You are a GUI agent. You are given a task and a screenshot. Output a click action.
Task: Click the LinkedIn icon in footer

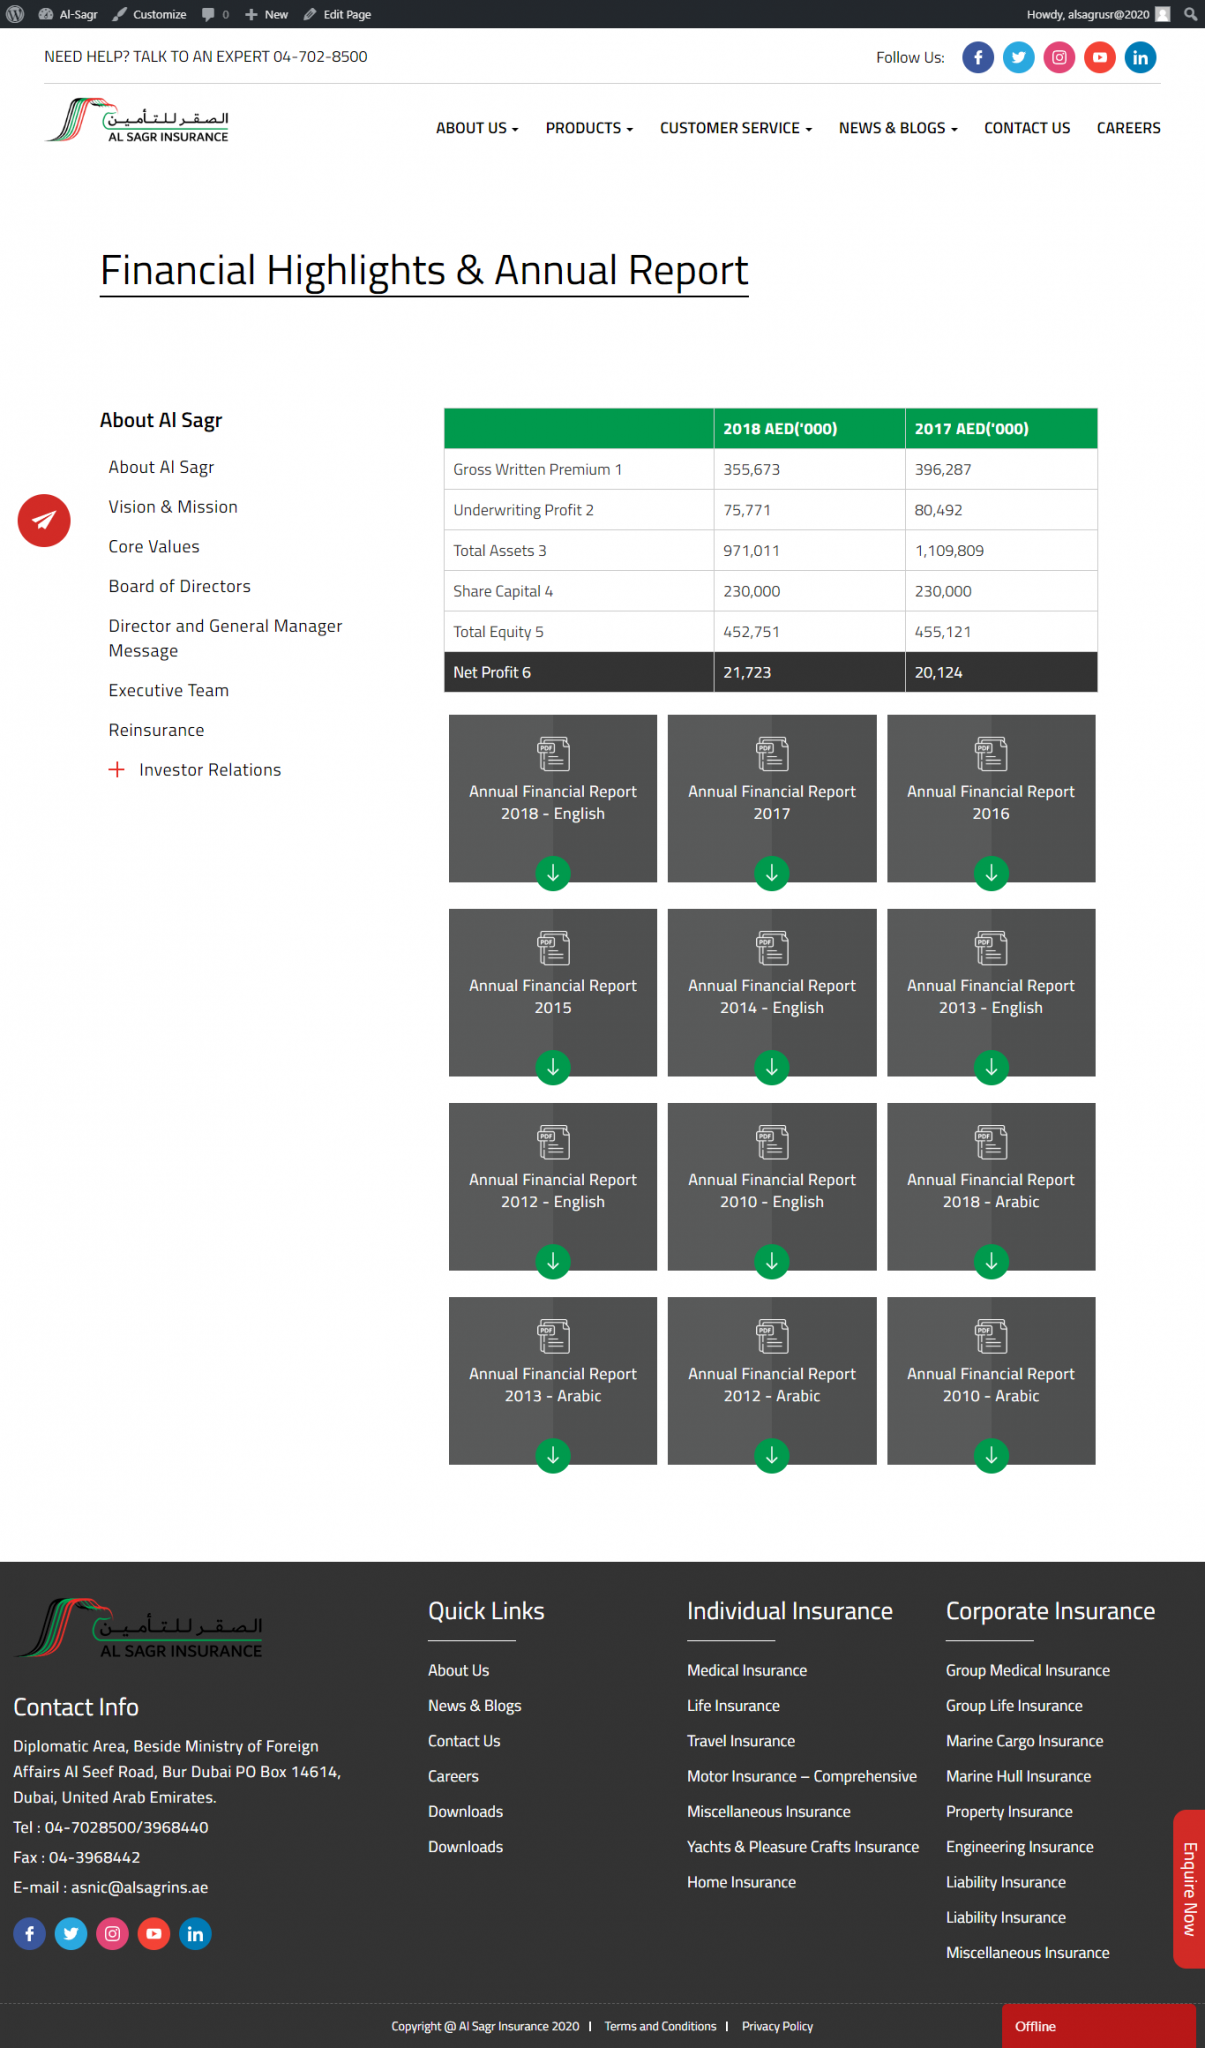coord(195,1934)
